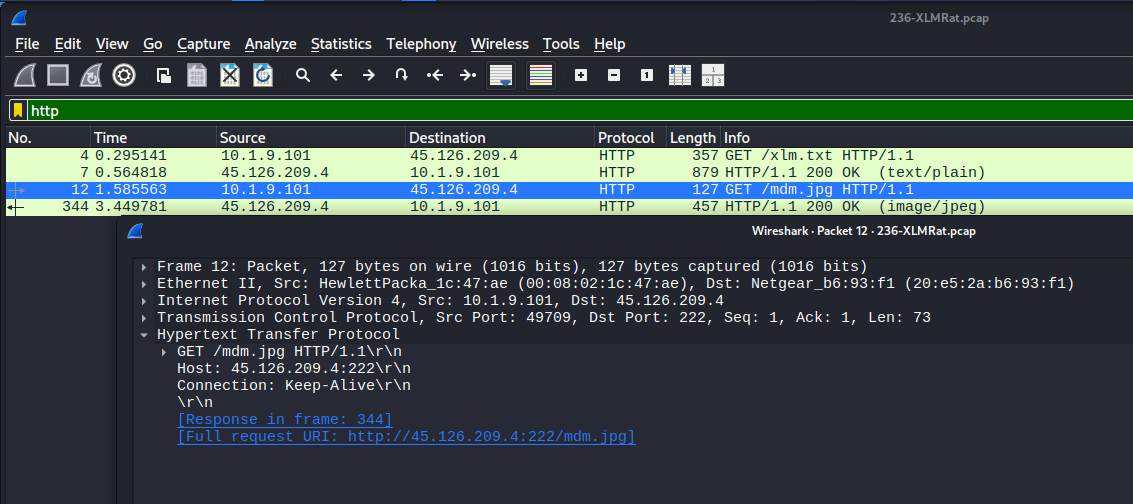Click the Wireshark fin in main title bar

pyautogui.click(x=20, y=18)
